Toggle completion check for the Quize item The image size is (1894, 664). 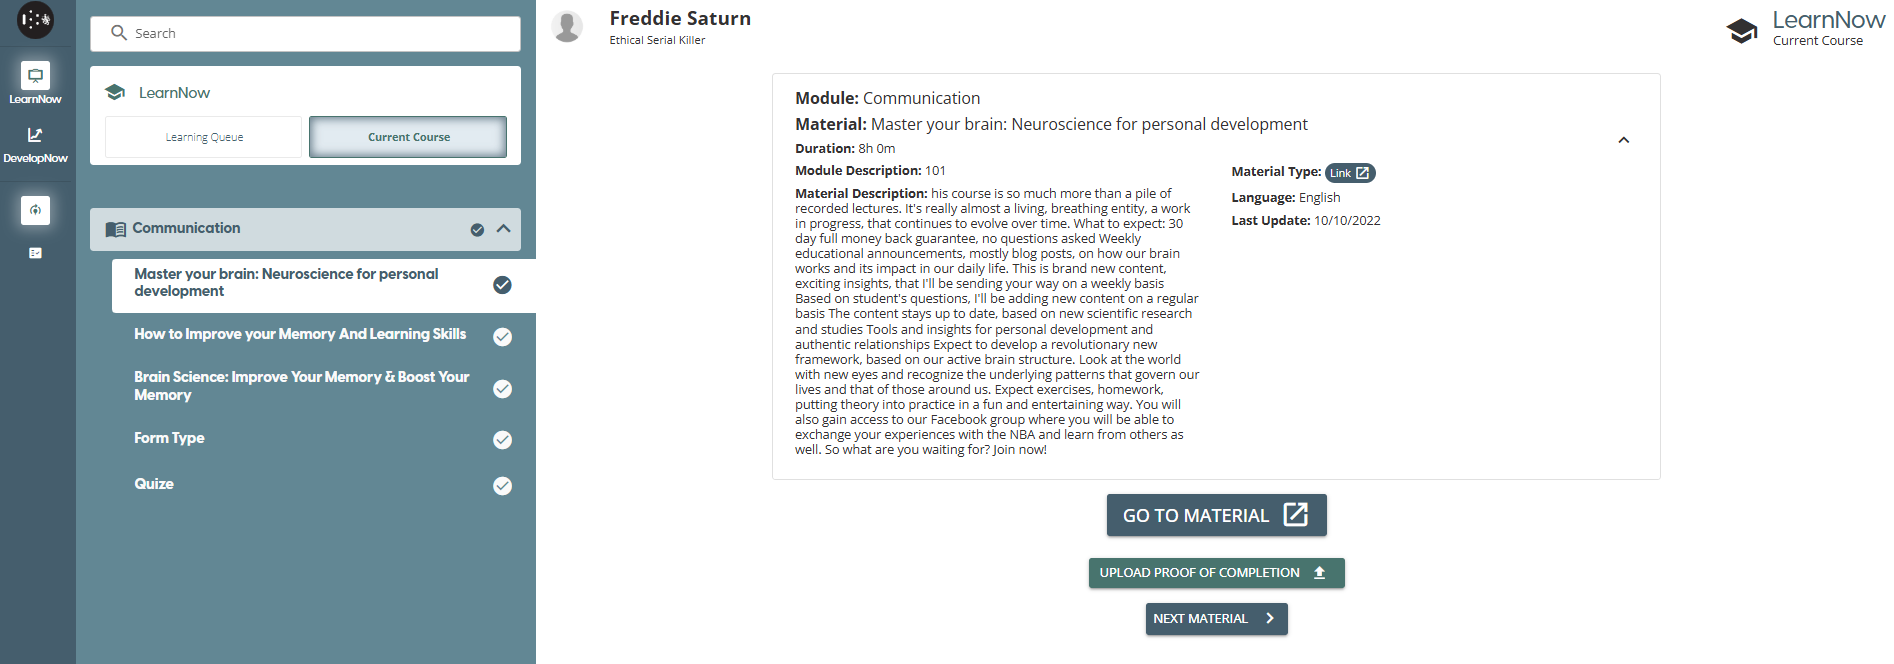click(x=502, y=486)
